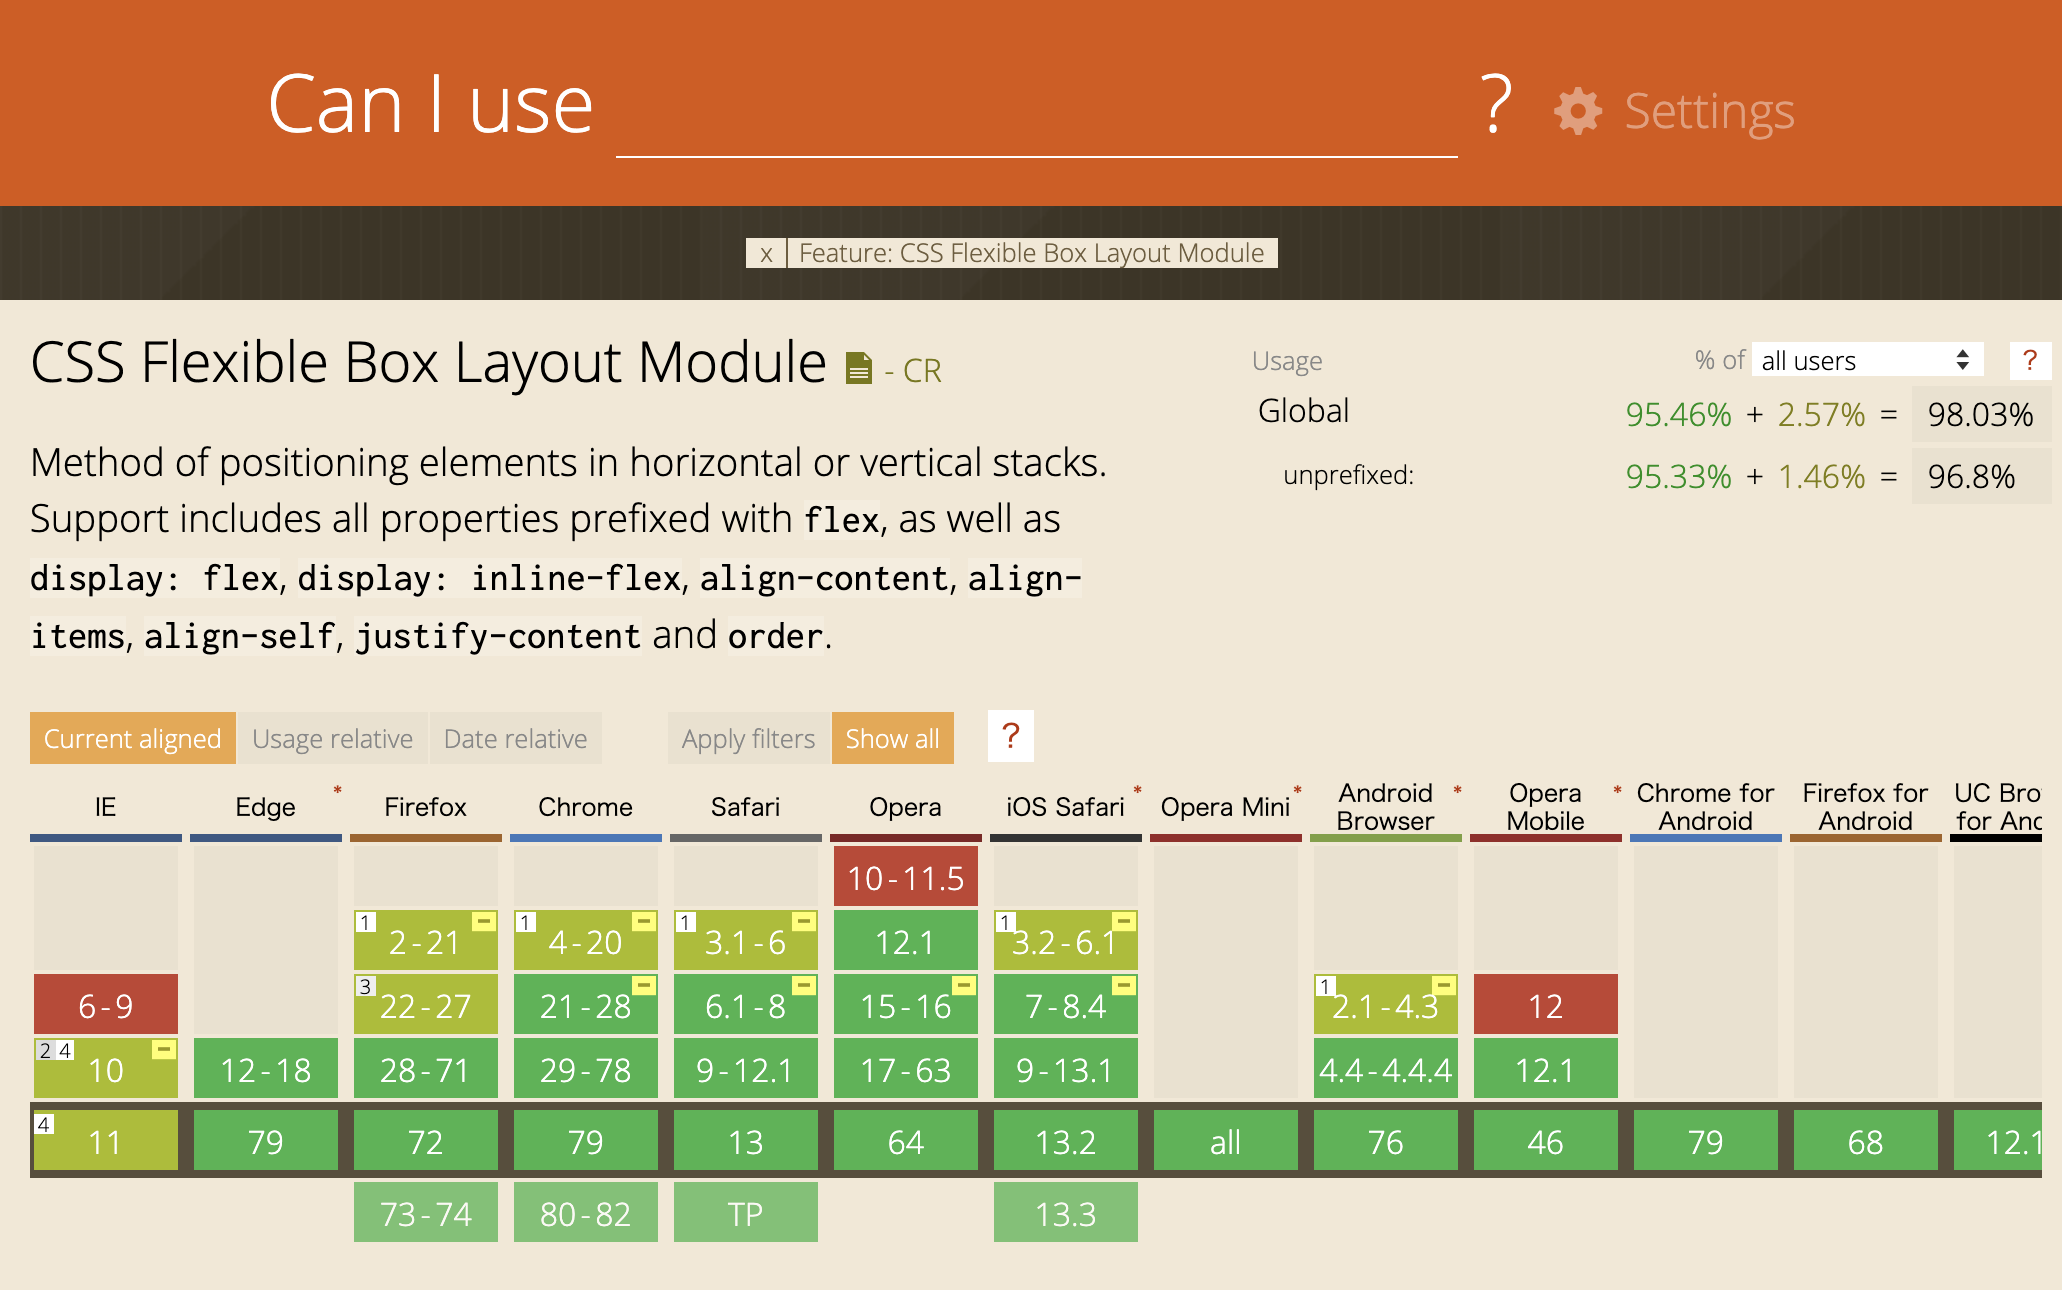
Task: Select iOS Safari 13.3 cell
Action: [1066, 1213]
